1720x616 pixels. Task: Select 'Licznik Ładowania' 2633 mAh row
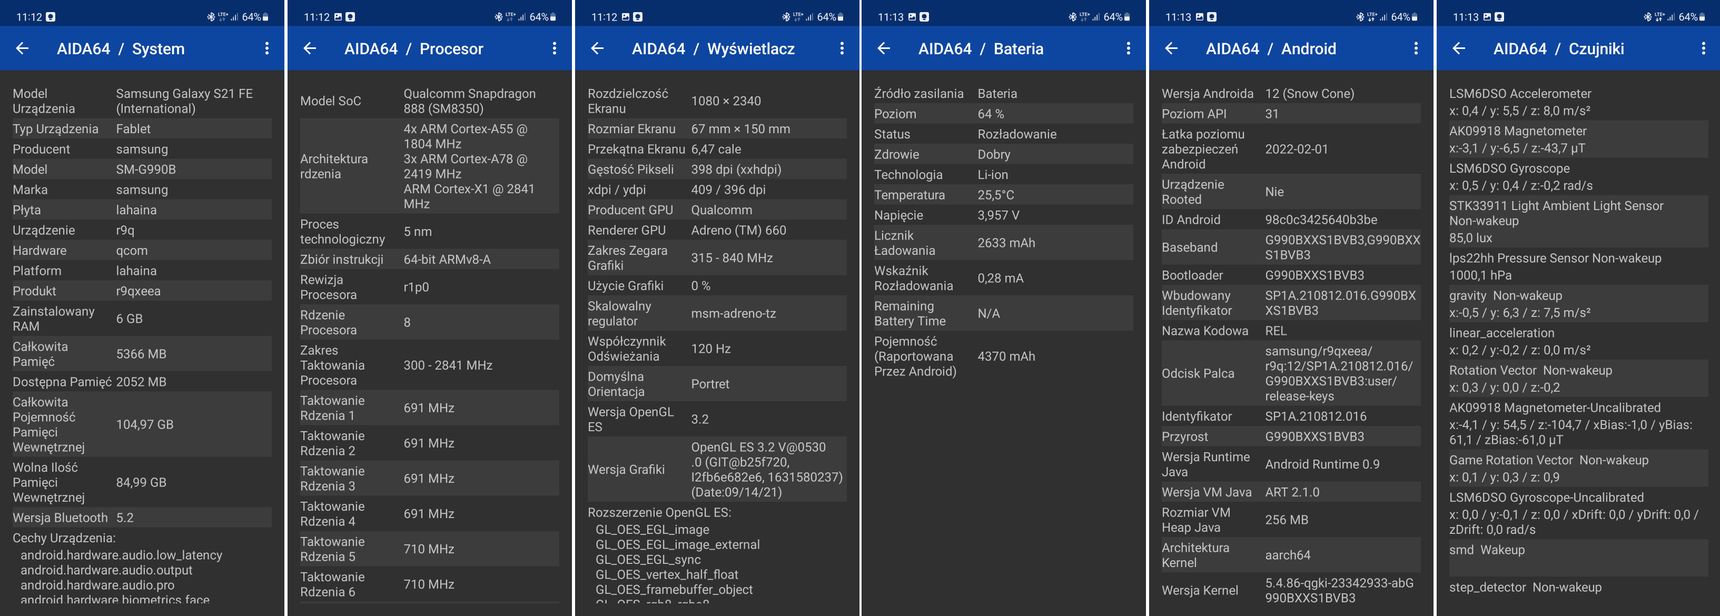pos(1003,243)
